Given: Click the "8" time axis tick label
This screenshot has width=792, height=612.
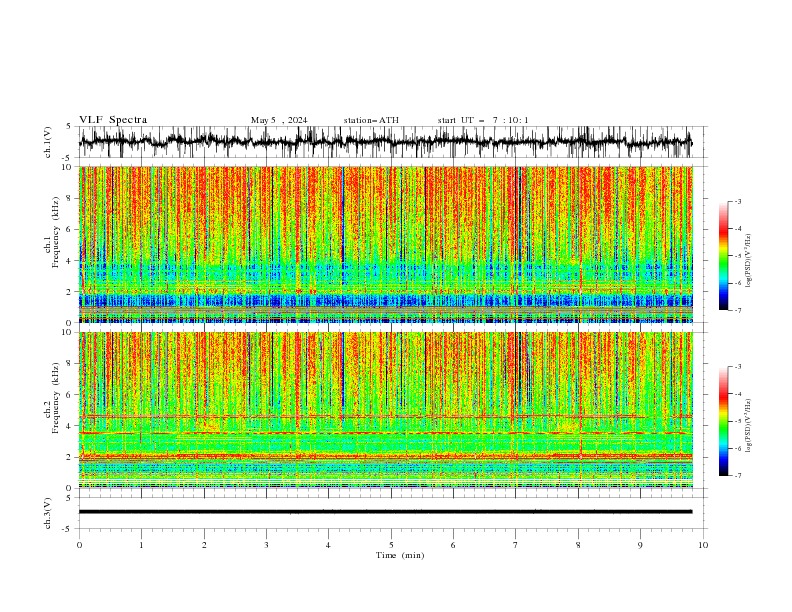Looking at the screenshot, I should [578, 545].
